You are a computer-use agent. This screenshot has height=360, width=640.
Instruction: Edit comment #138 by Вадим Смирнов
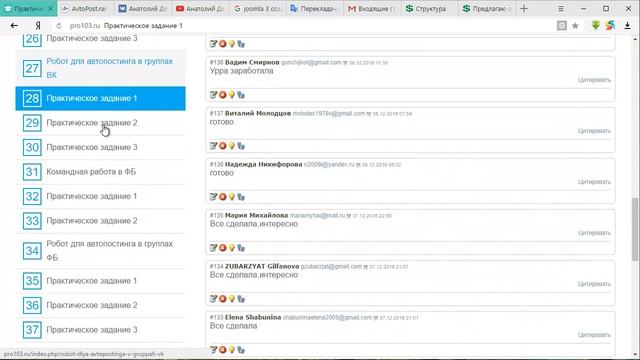point(213,95)
